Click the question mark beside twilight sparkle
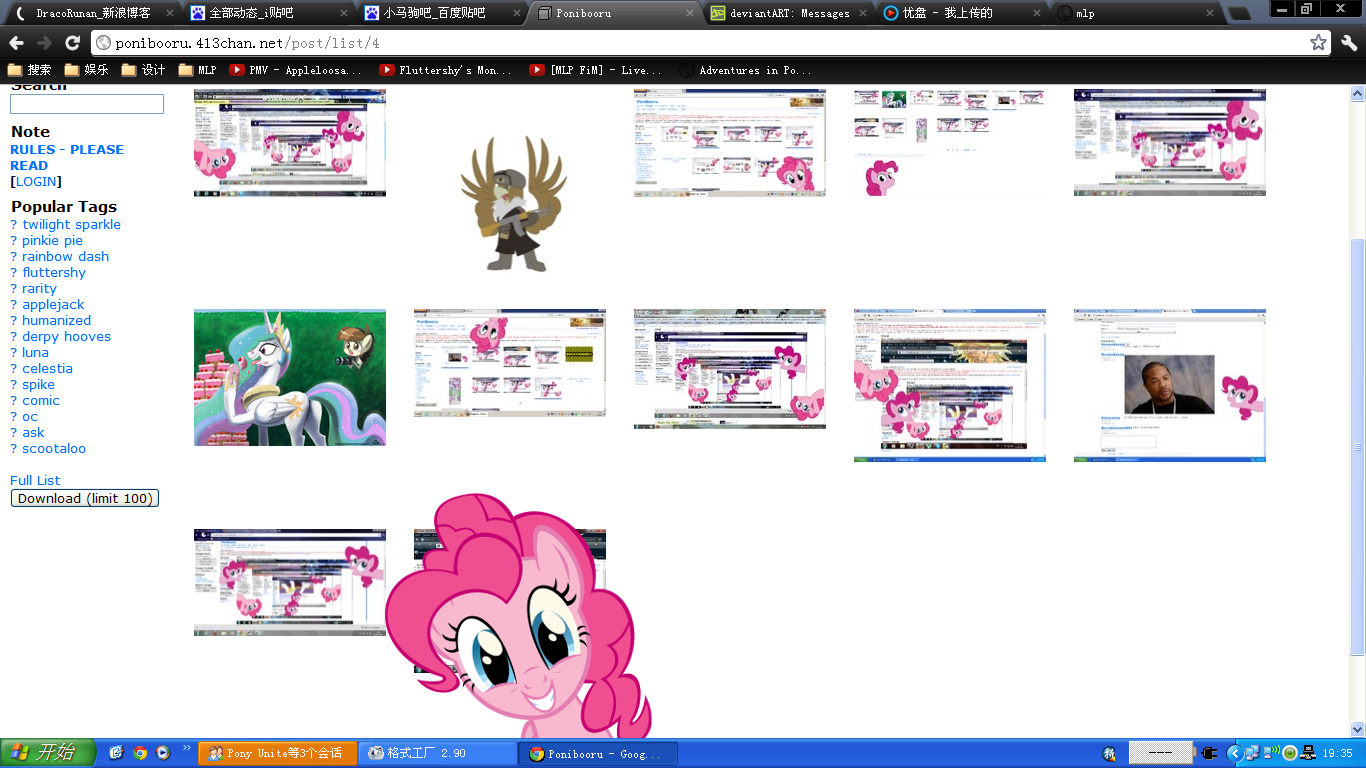This screenshot has height=768, width=1366. [x=14, y=224]
